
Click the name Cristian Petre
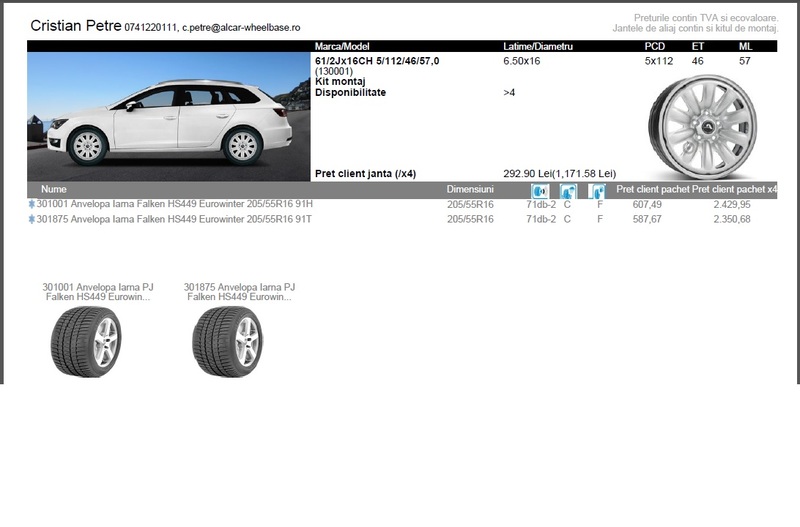(x=76, y=26)
